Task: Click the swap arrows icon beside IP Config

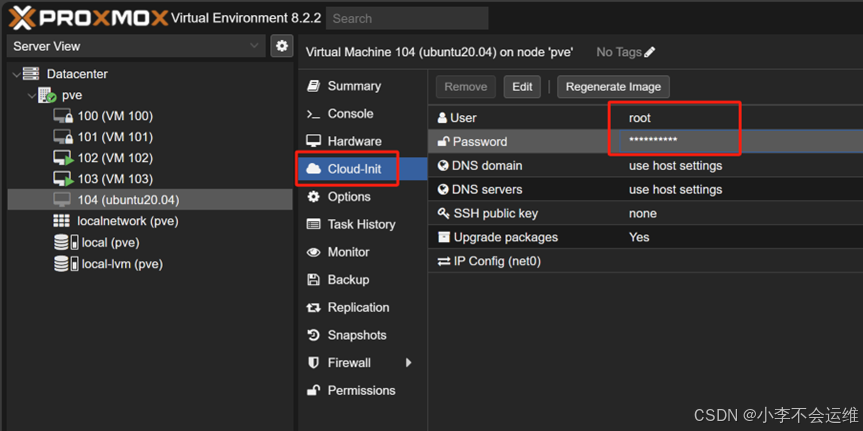Action: (x=444, y=261)
